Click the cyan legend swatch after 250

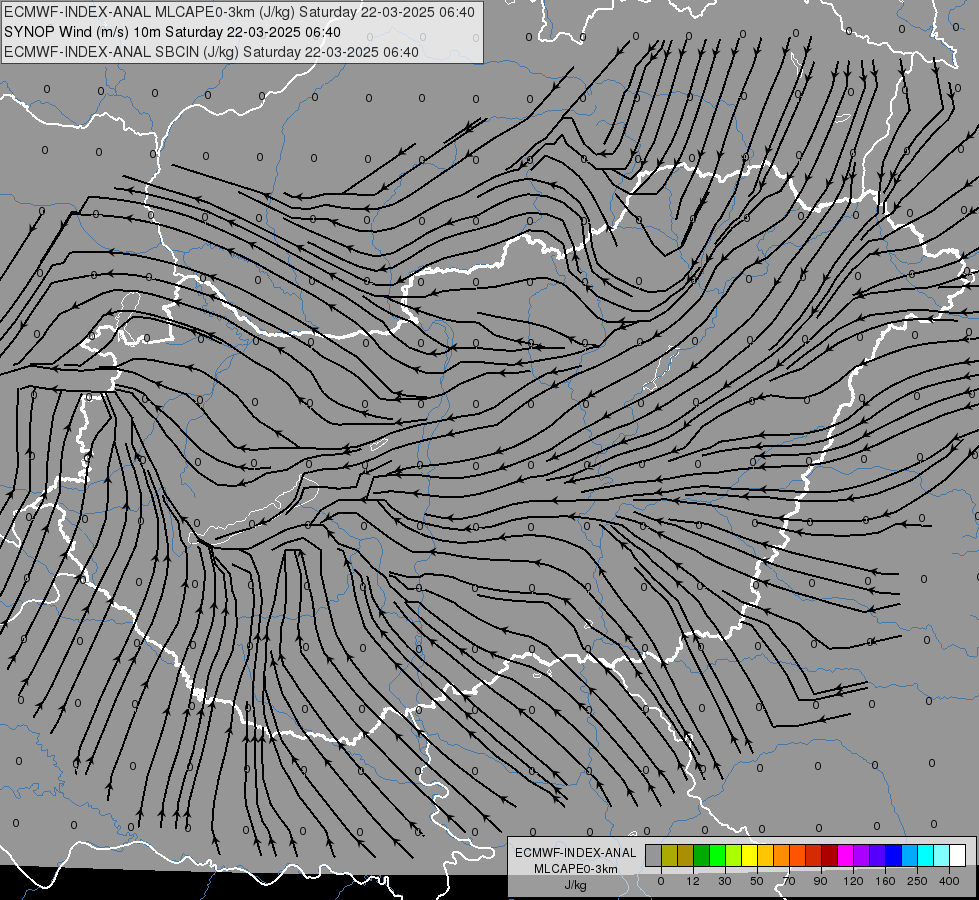point(925,855)
